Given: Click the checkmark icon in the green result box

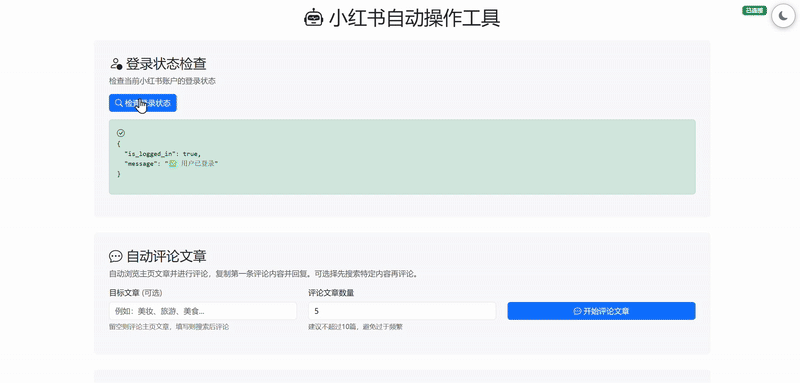Looking at the screenshot, I should click(121, 133).
